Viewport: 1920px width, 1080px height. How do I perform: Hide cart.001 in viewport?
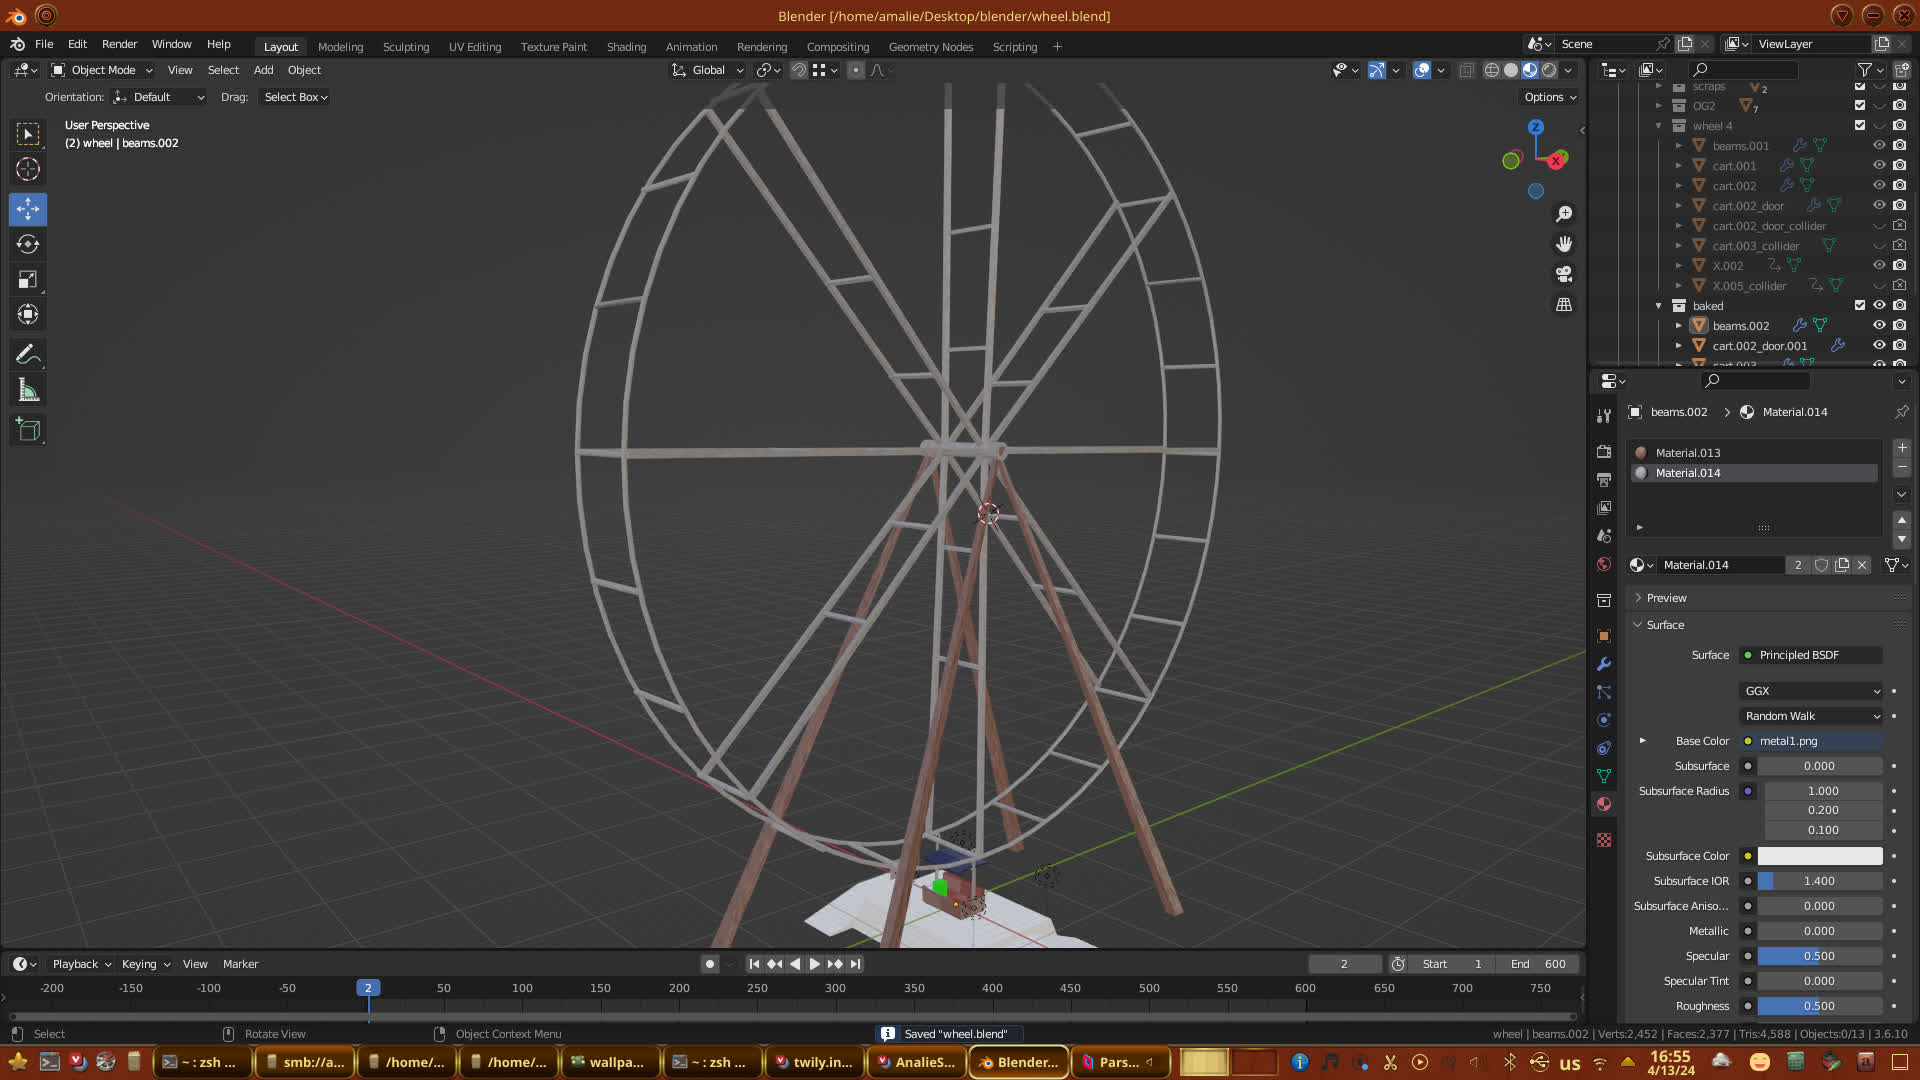coord(1879,165)
